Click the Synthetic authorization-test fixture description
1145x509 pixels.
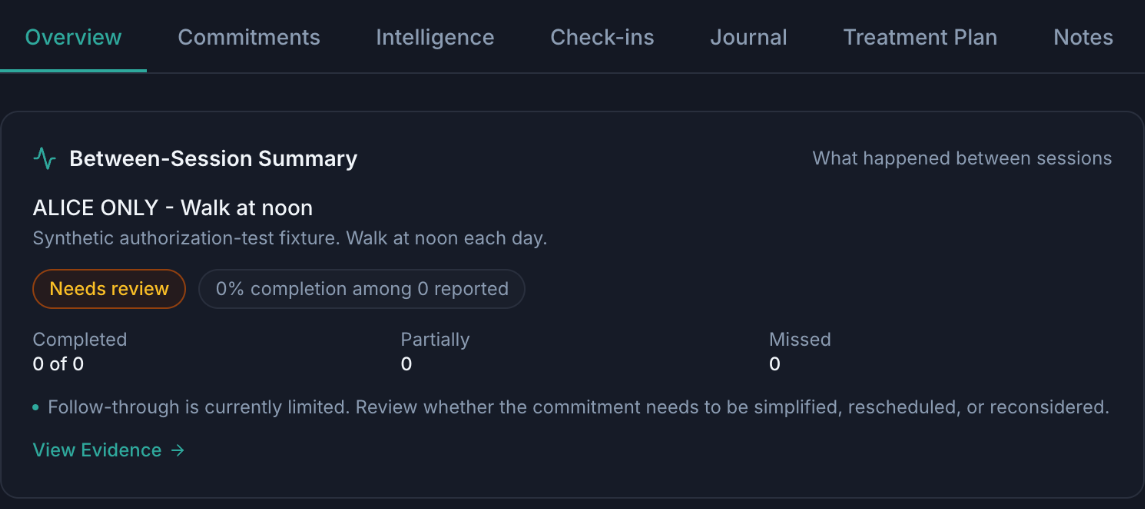pos(290,239)
